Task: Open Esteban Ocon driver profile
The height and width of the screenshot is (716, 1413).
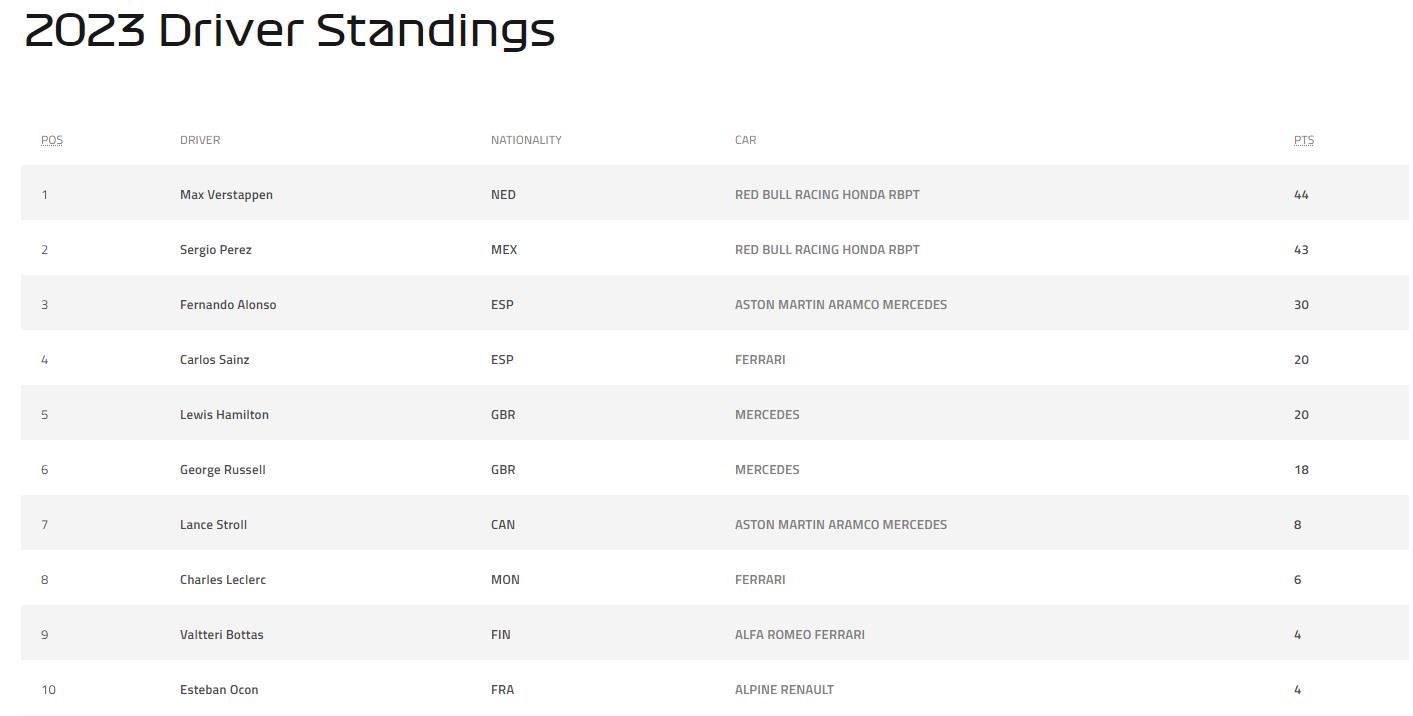Action: click(219, 690)
